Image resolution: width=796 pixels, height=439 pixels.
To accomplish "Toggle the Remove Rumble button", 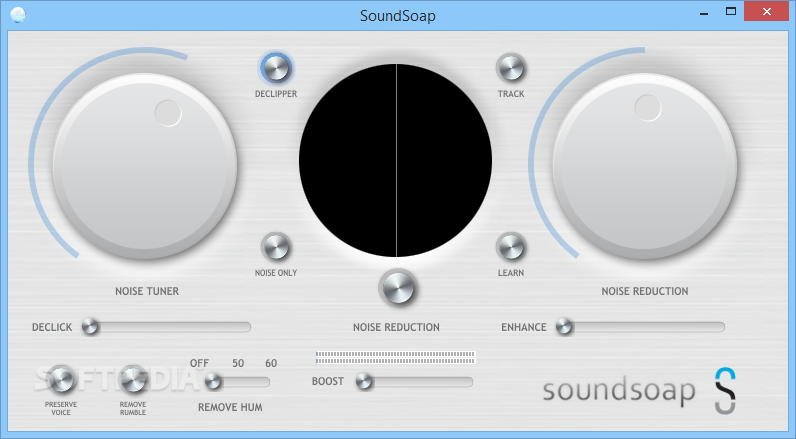I will pyautogui.click(x=133, y=380).
